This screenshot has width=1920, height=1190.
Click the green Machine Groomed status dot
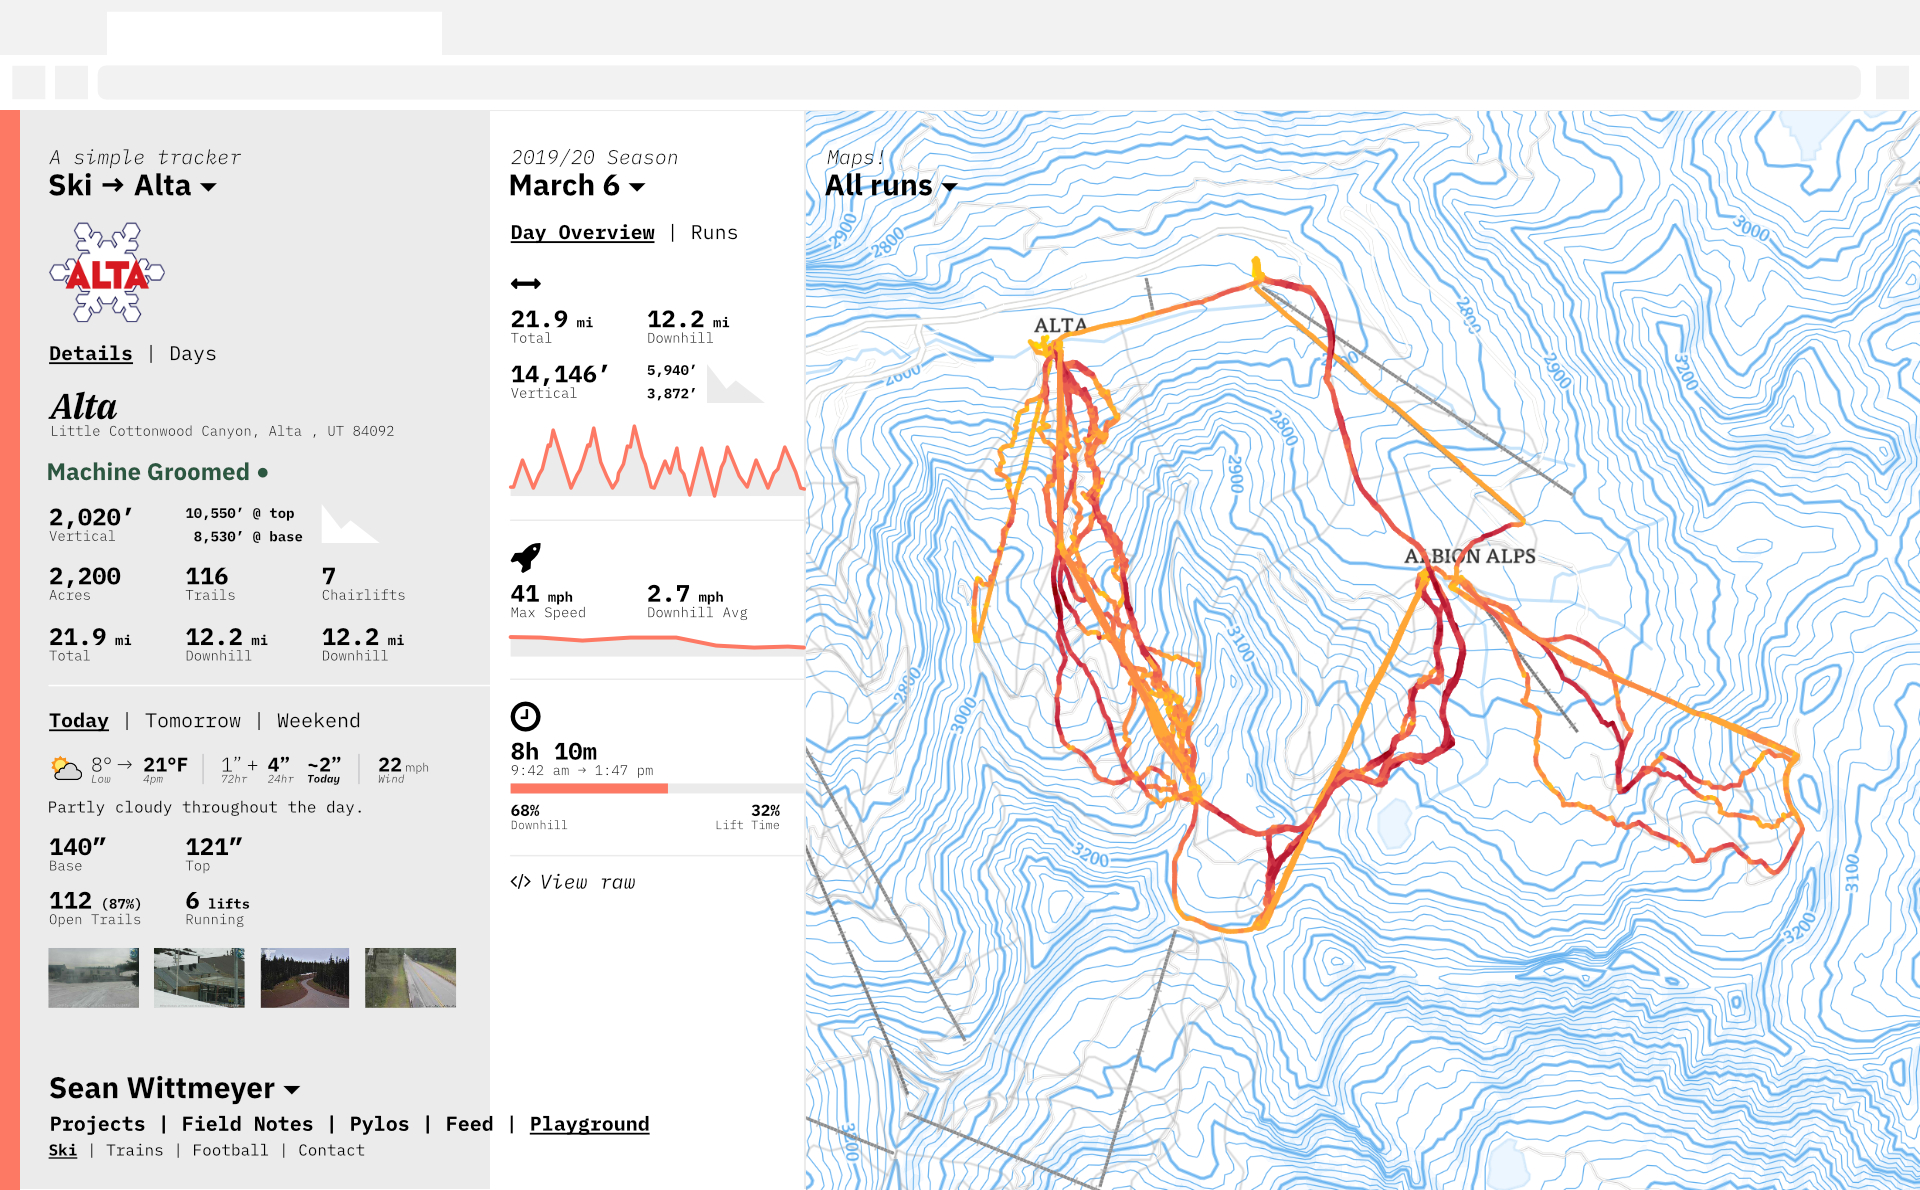[x=263, y=472]
